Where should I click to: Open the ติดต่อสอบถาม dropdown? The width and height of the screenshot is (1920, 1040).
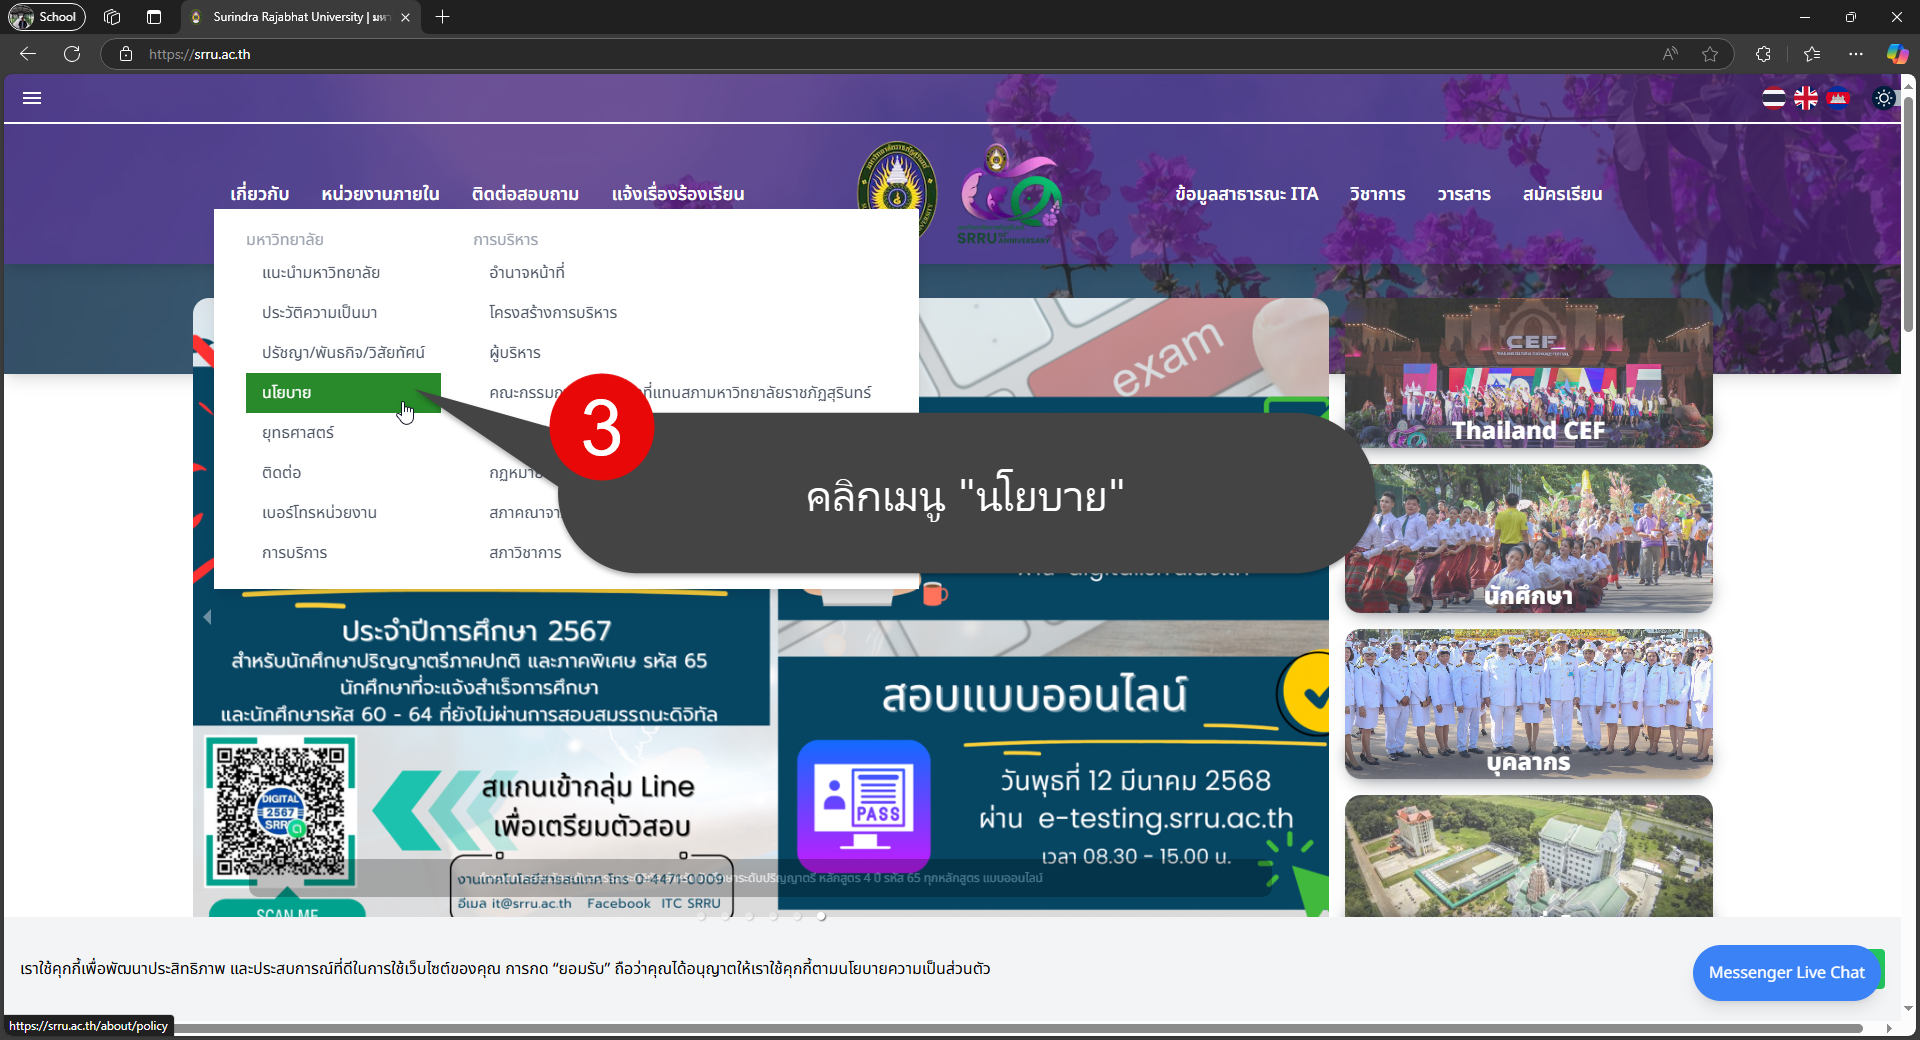point(524,194)
